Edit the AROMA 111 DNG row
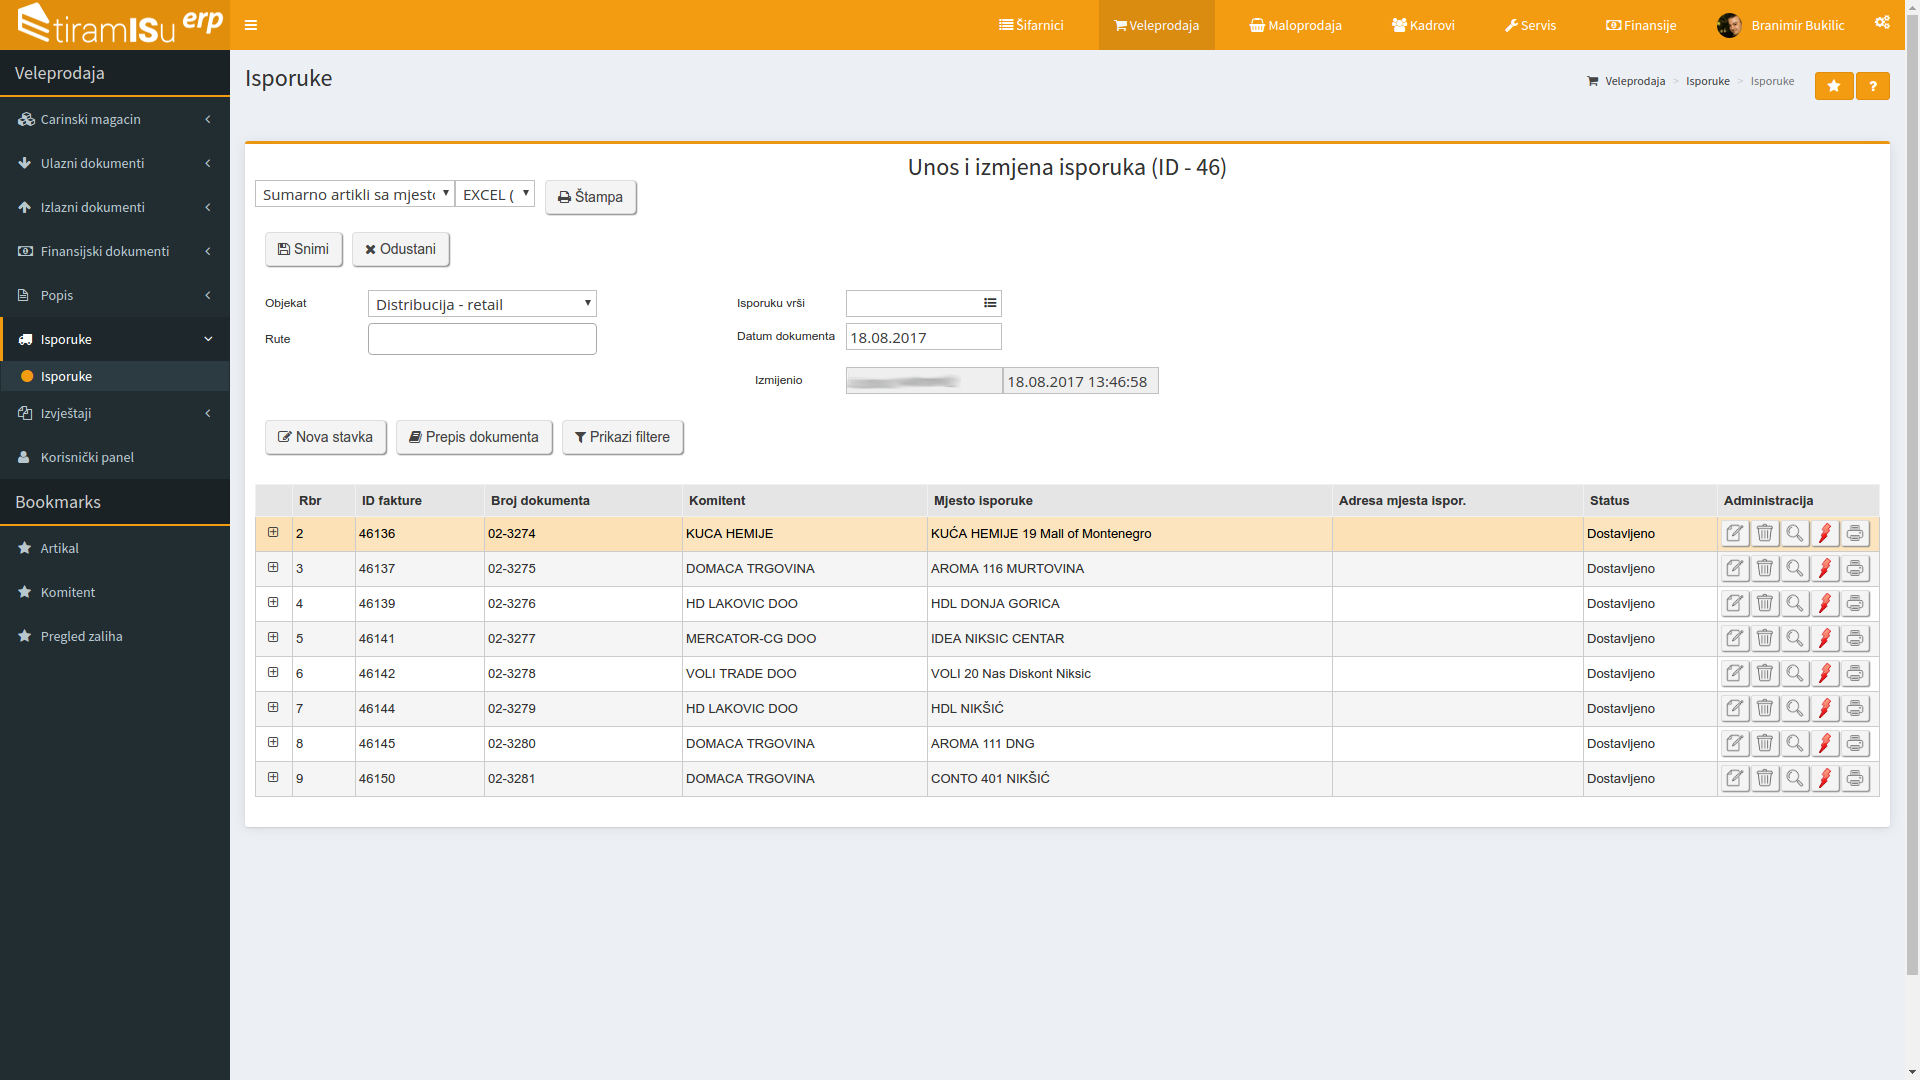Image resolution: width=1920 pixels, height=1080 pixels. click(1735, 744)
